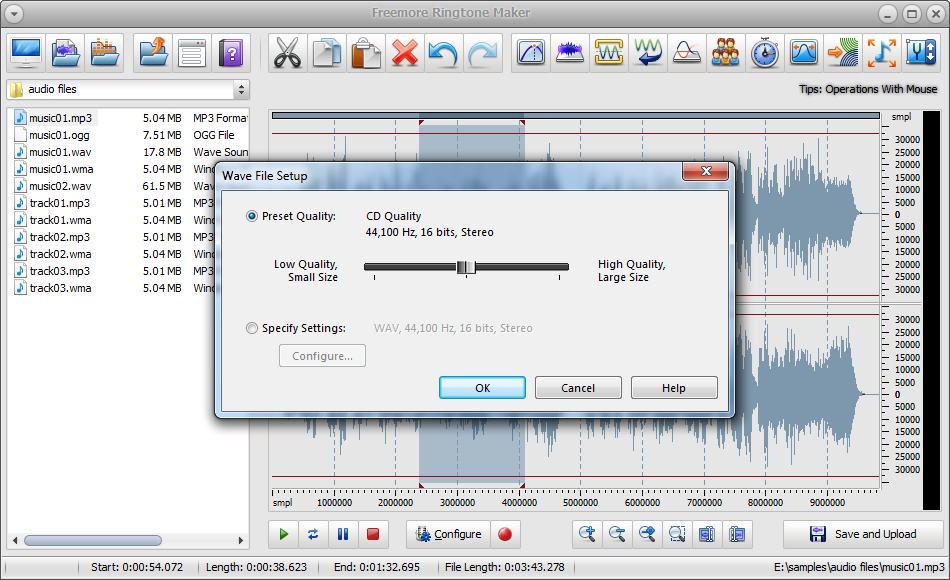The image size is (950, 580).
Task: Click the sine wave curve effect icon
Action: point(686,53)
